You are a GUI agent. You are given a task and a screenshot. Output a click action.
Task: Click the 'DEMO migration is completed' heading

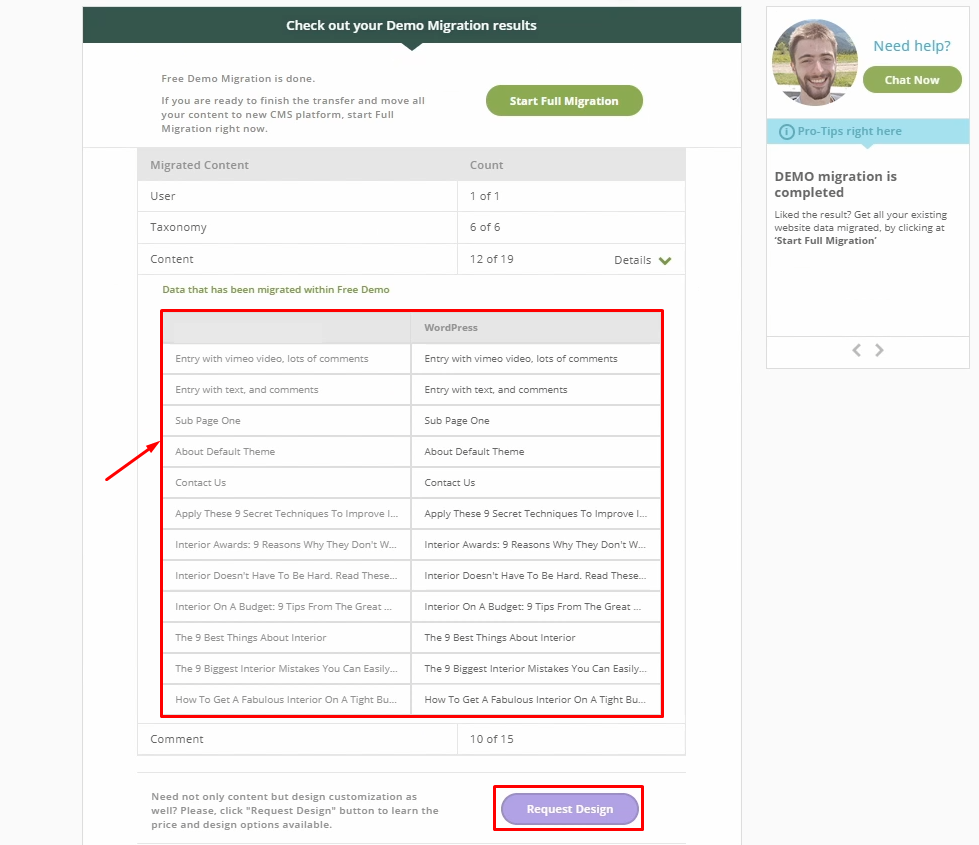pos(835,184)
